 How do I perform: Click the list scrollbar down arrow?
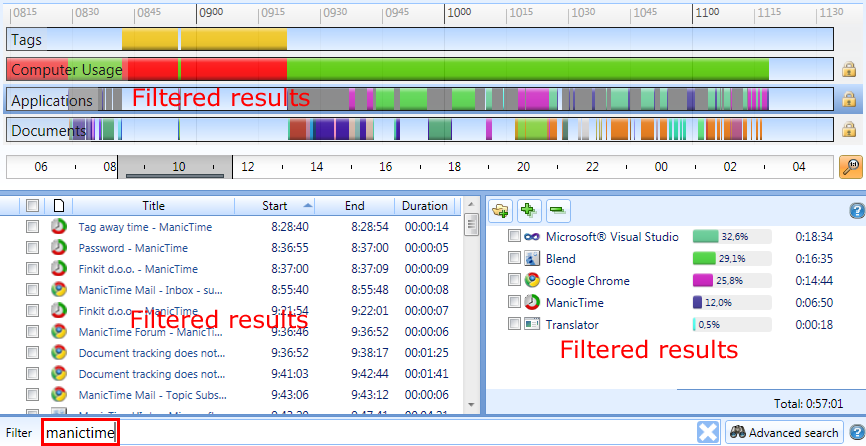(x=471, y=405)
